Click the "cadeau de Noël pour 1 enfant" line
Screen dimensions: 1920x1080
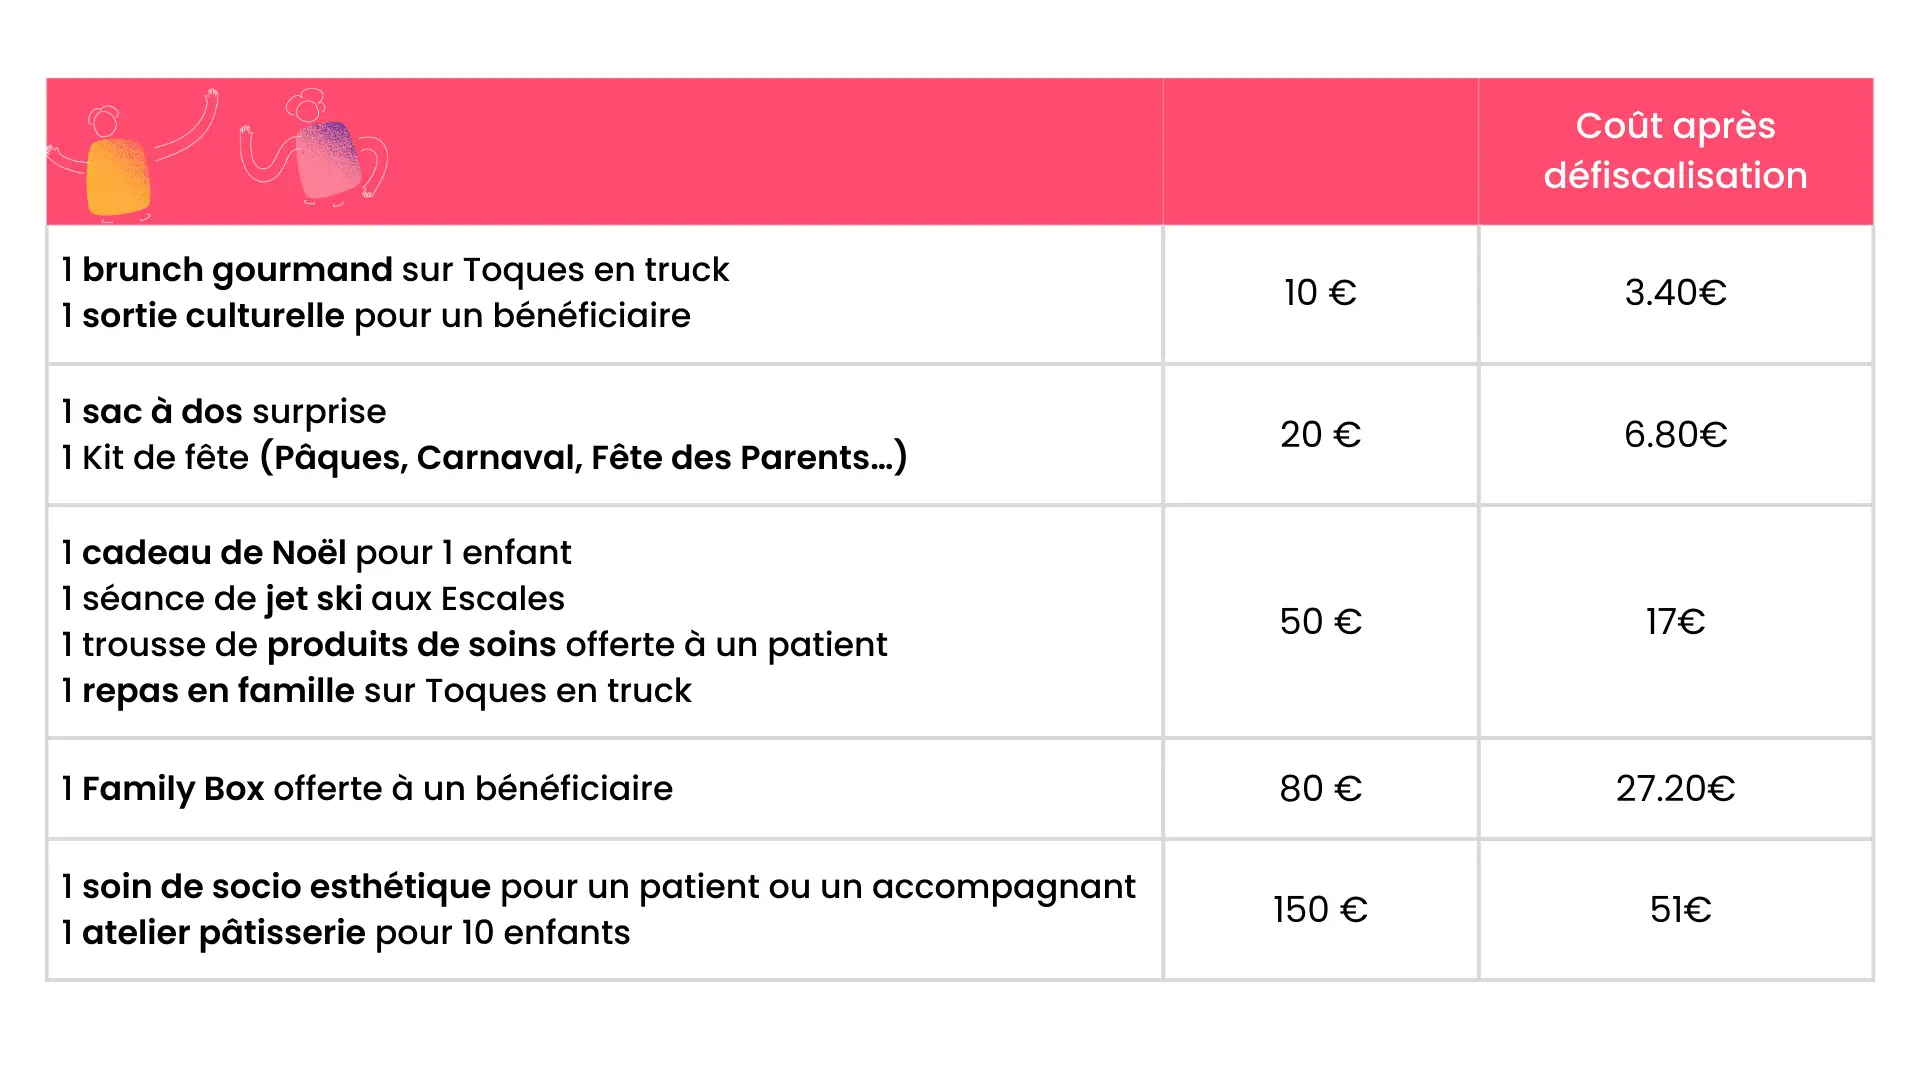[x=316, y=553]
